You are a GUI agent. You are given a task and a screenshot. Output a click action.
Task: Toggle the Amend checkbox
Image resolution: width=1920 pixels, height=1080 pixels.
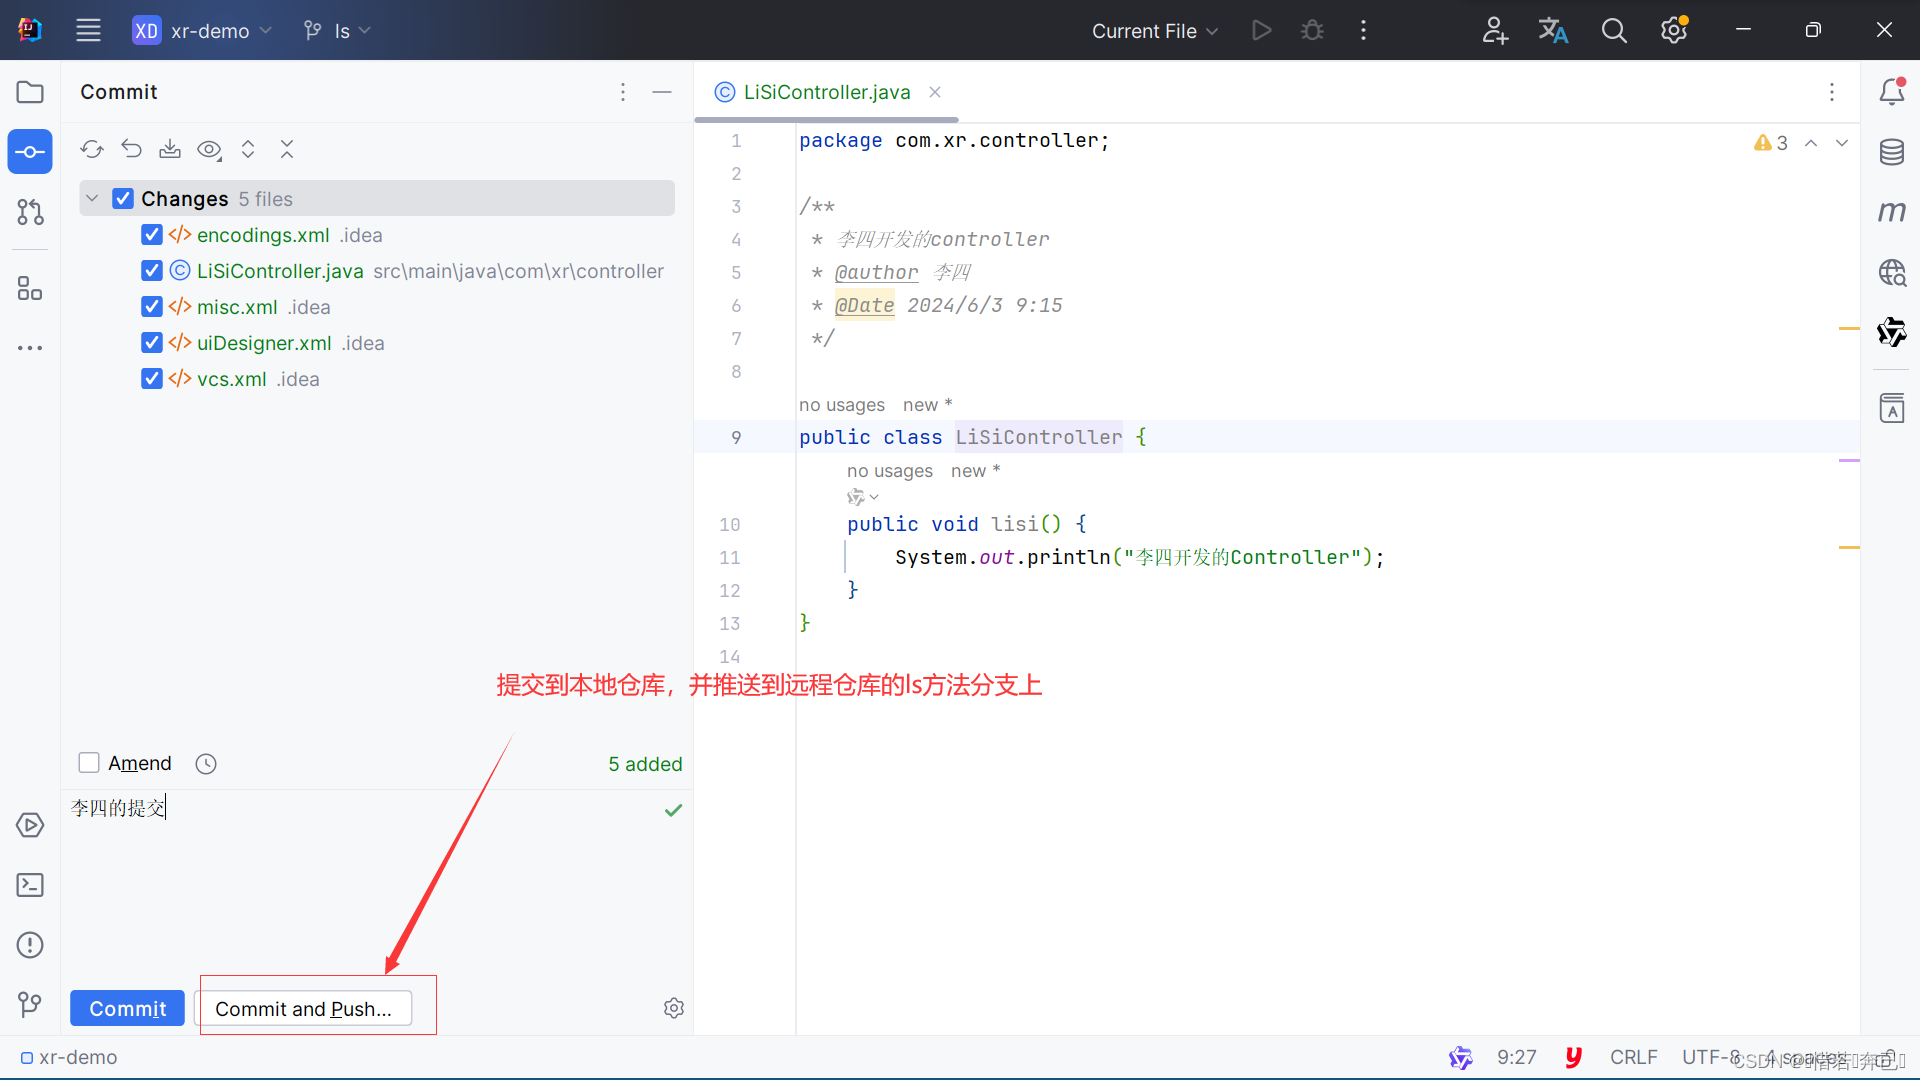88,762
